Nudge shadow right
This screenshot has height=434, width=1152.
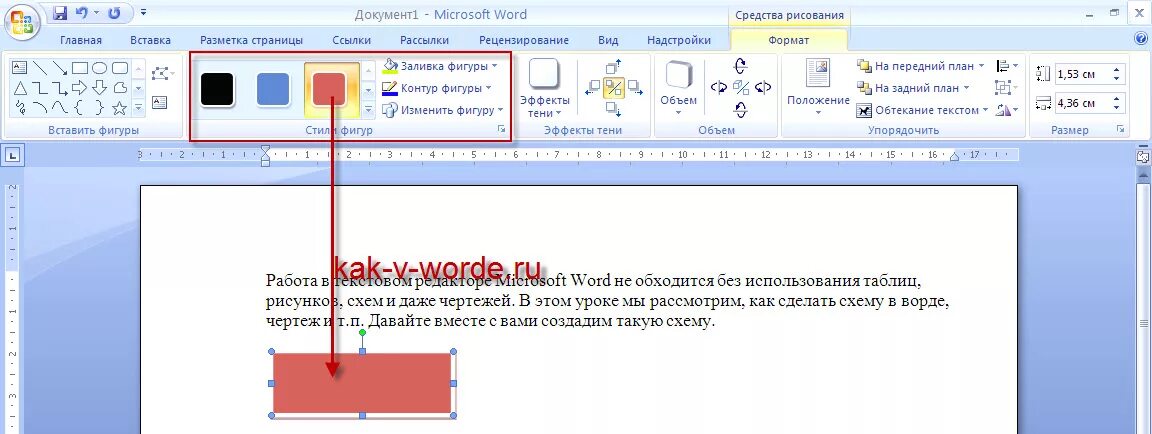(x=635, y=89)
